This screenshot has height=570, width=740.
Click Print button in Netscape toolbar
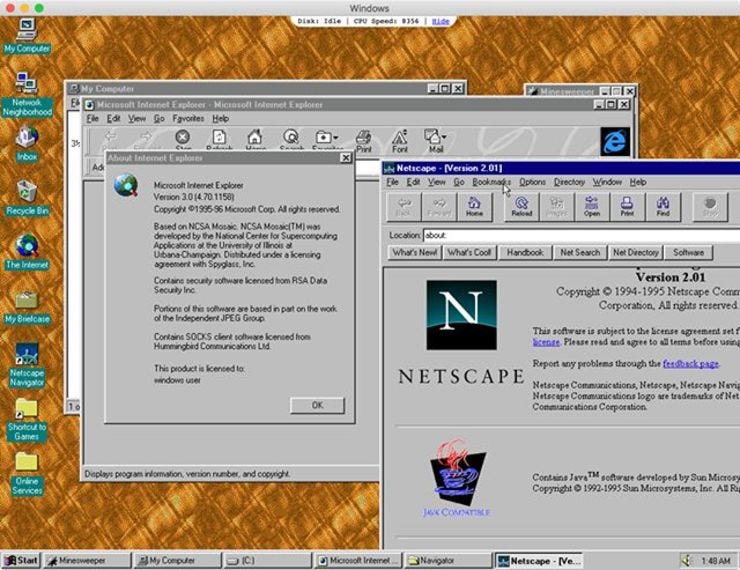coord(627,207)
